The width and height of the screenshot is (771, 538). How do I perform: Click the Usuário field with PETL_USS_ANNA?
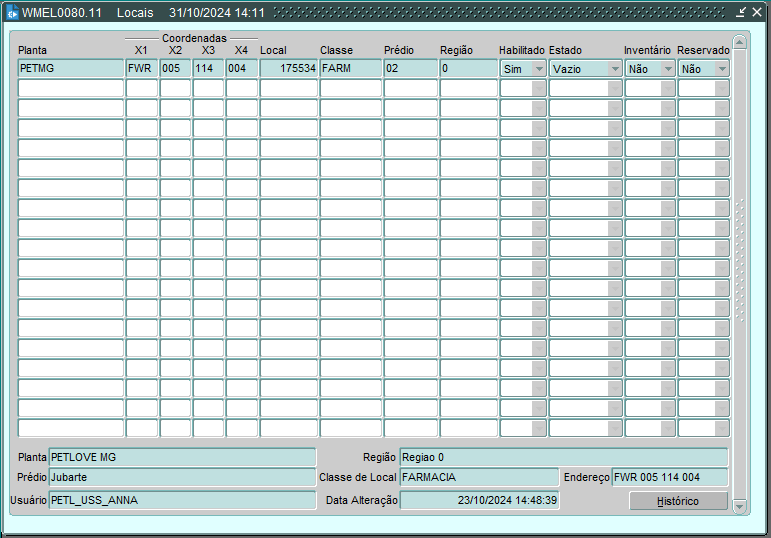pyautogui.click(x=182, y=500)
